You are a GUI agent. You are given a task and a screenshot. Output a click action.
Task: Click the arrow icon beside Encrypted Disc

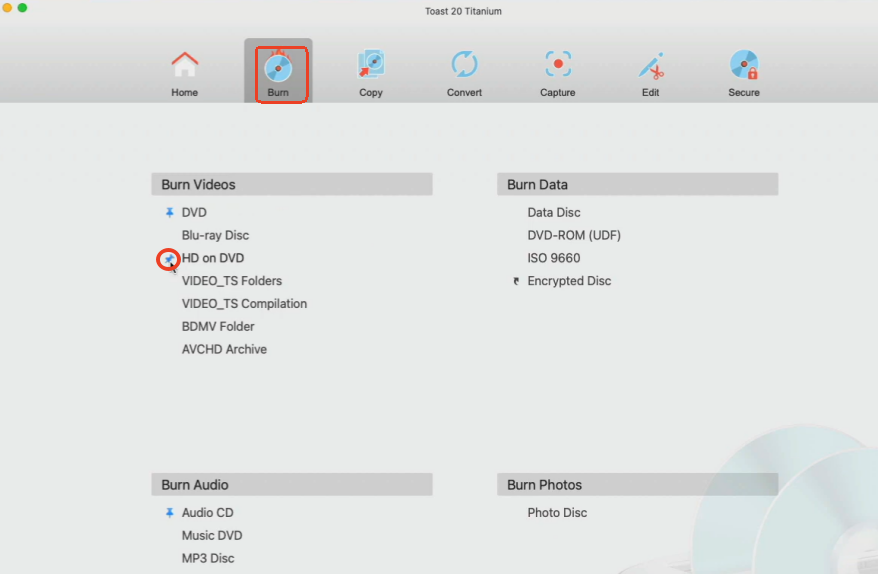(x=516, y=282)
